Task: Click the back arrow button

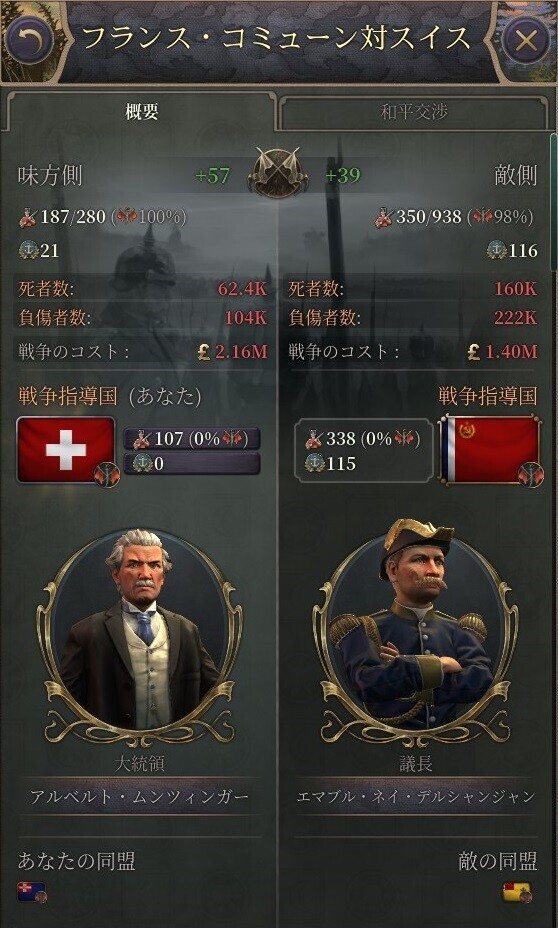Action: pos(29,40)
